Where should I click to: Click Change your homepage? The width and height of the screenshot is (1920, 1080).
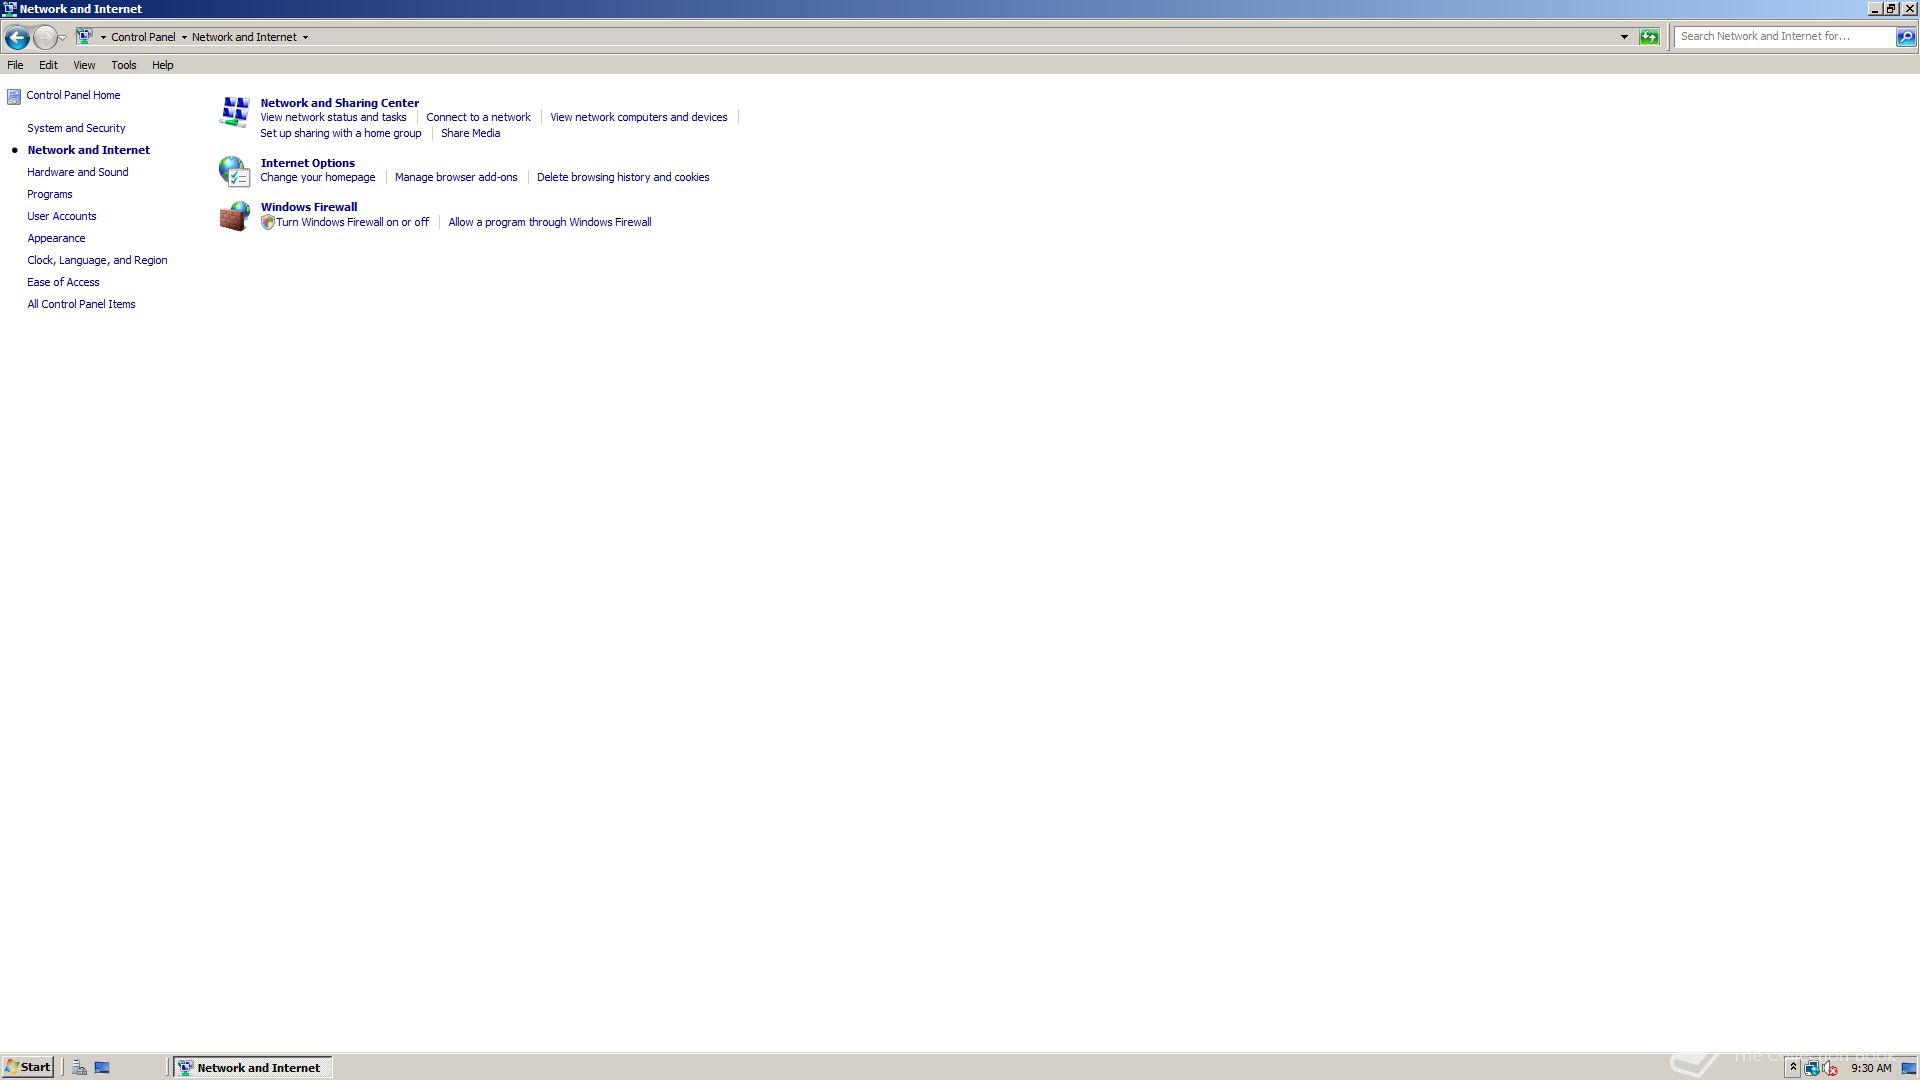tap(318, 177)
